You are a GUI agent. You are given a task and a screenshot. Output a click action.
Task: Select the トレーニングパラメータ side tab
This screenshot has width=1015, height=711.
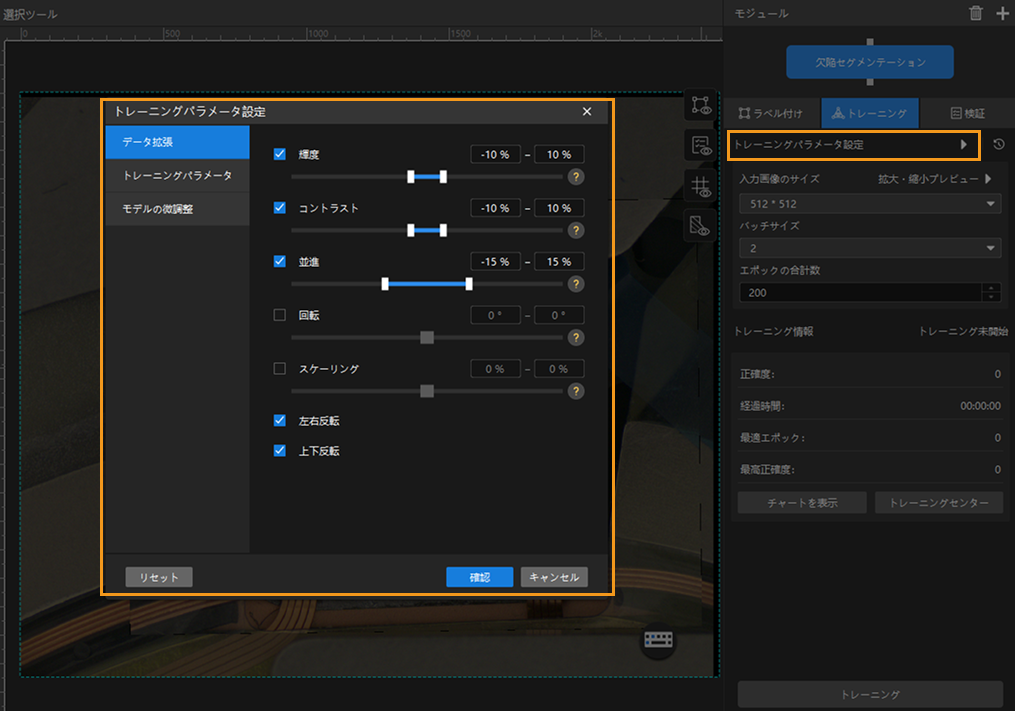[177, 175]
